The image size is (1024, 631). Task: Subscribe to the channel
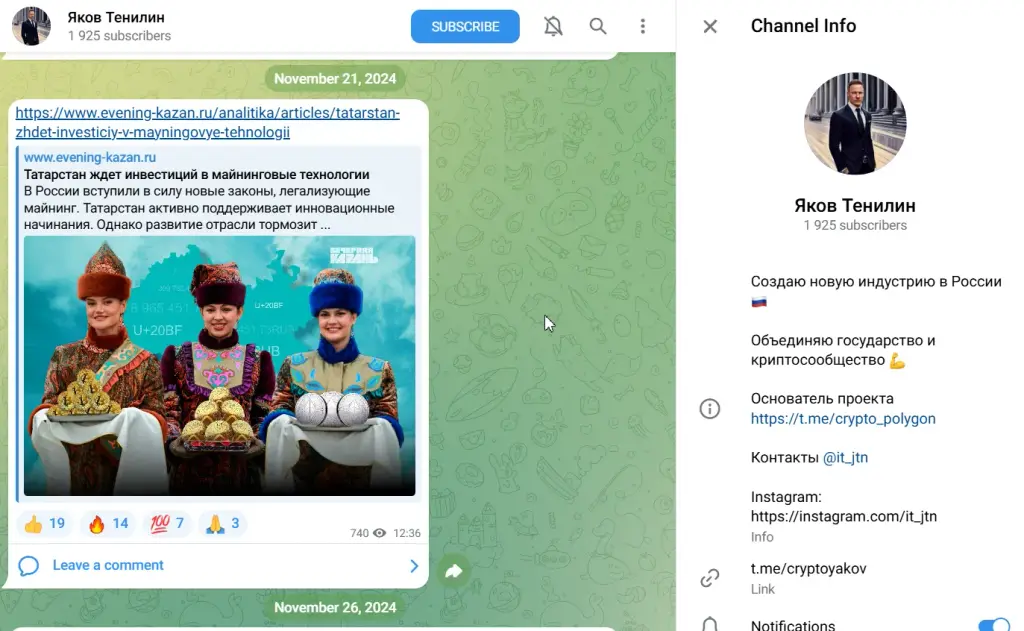(465, 27)
